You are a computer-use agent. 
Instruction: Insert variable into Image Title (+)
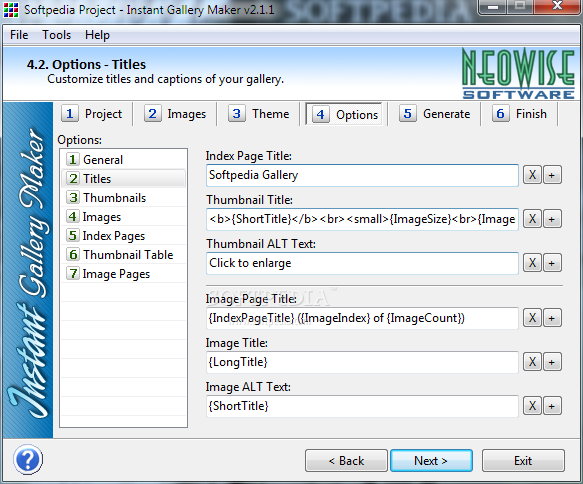click(x=552, y=362)
